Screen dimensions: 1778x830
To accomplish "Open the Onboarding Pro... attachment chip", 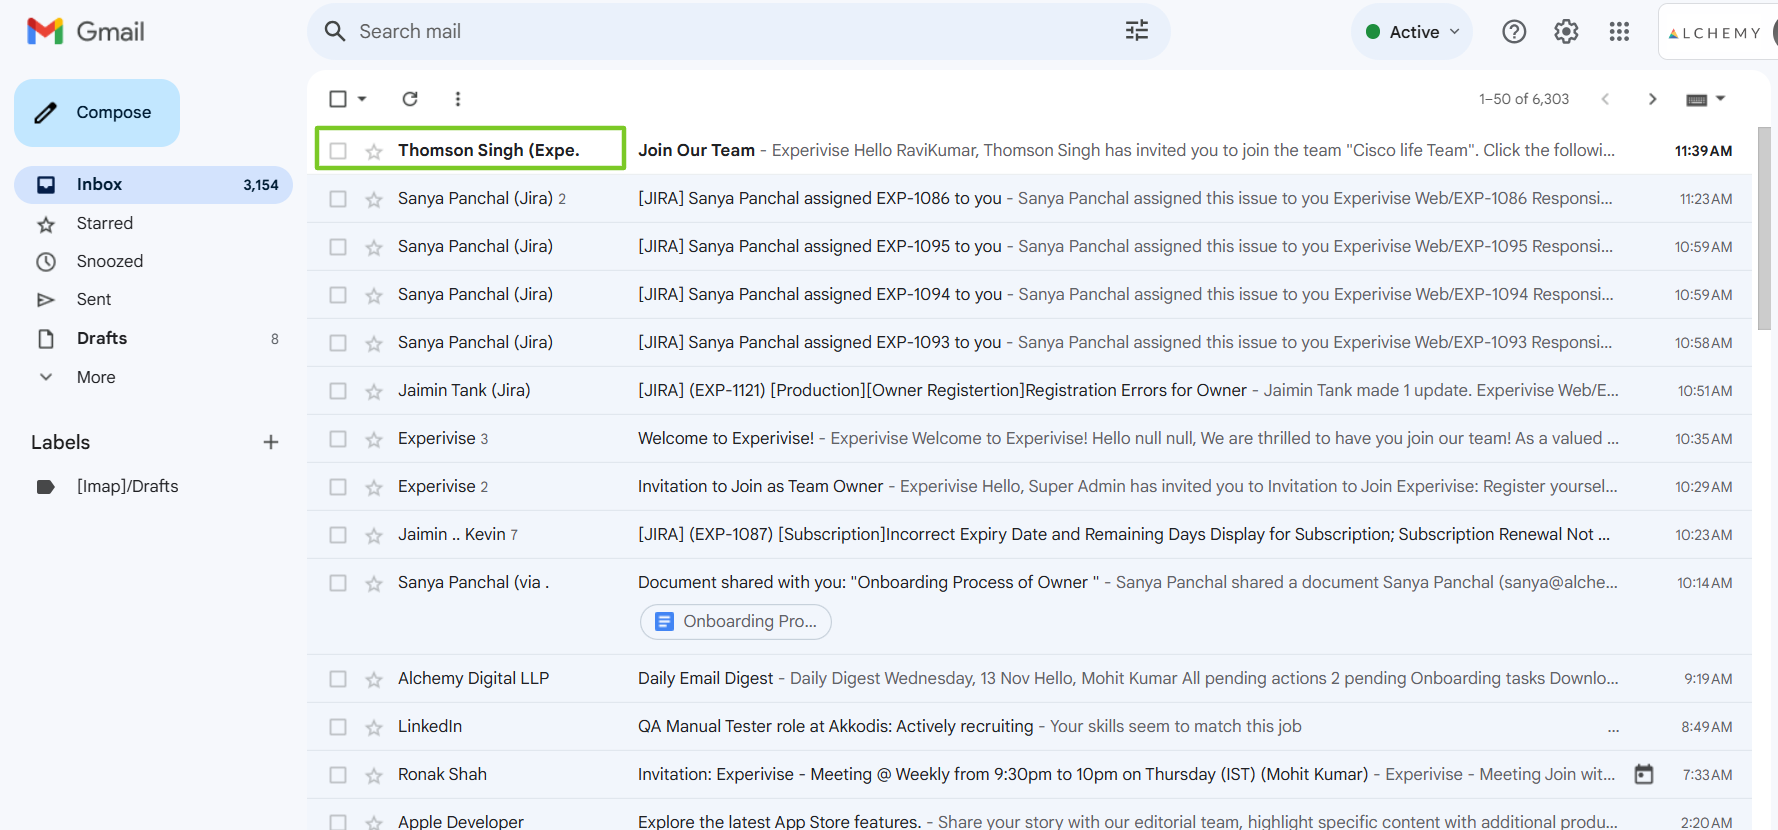I will 736,621.
